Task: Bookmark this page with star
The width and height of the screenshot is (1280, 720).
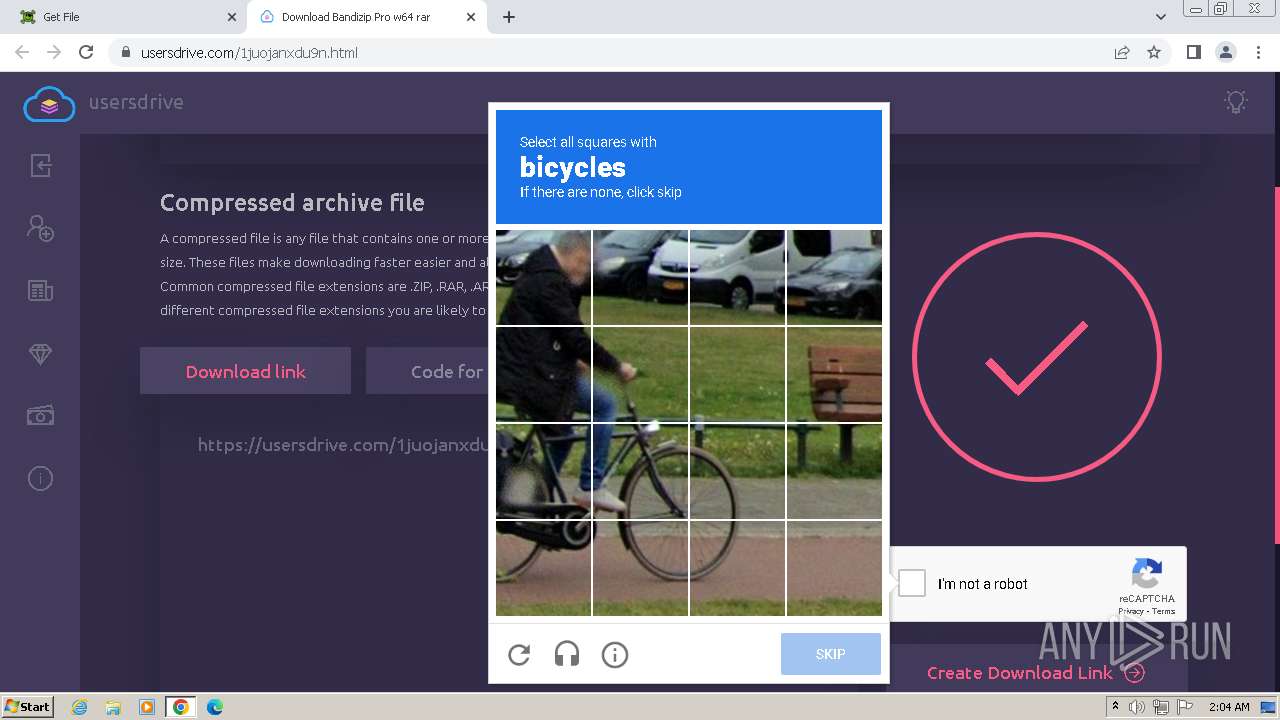Action: click(x=1154, y=52)
